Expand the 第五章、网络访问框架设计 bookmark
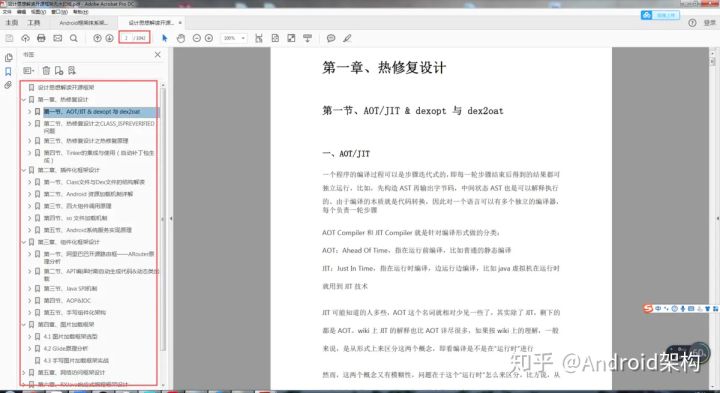The image size is (720, 393). point(24,372)
